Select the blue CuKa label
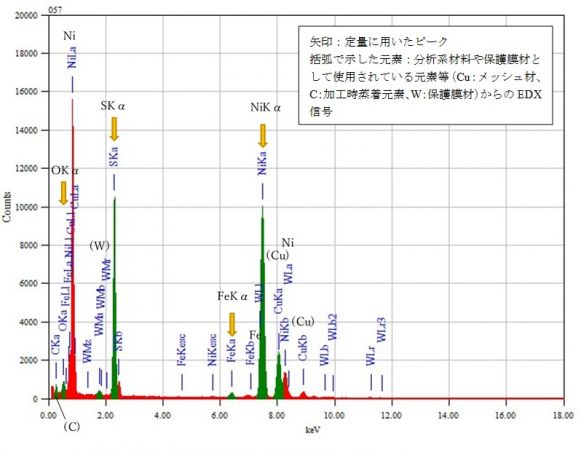Image resolution: width=581 pixels, height=450 pixels. point(278,301)
